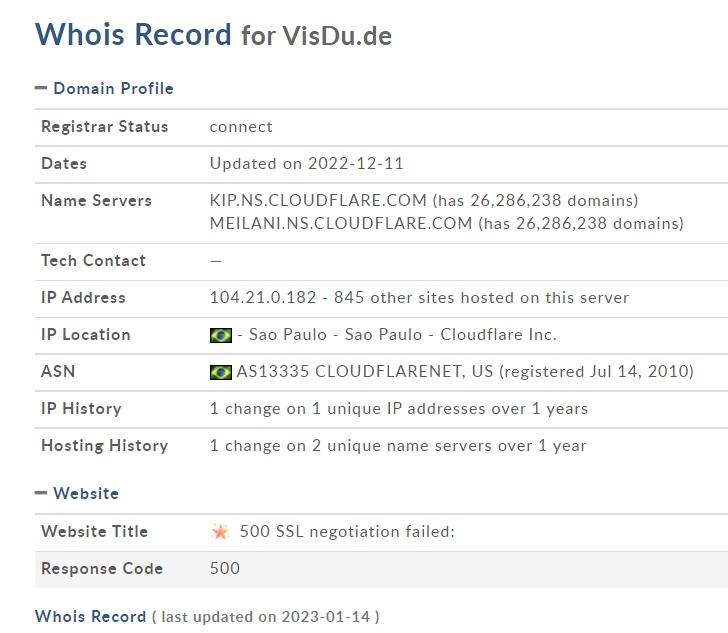Click AS13335 CLOUDFLARENET, US text
The image size is (728, 633).
pos(364,372)
